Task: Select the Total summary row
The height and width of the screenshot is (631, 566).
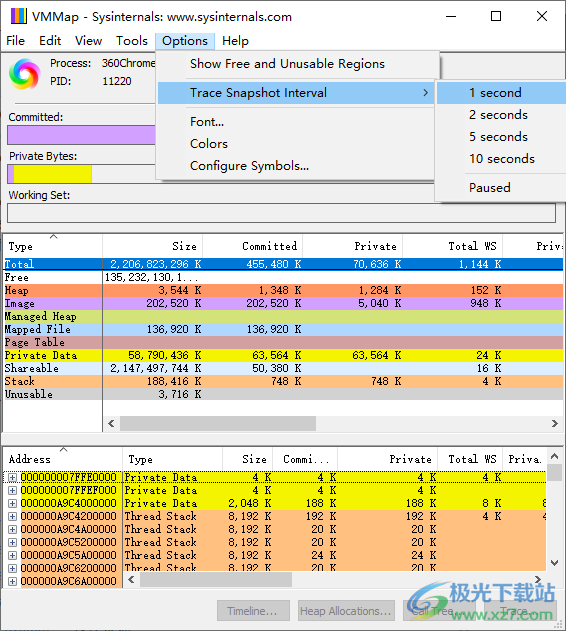Action: (283, 264)
